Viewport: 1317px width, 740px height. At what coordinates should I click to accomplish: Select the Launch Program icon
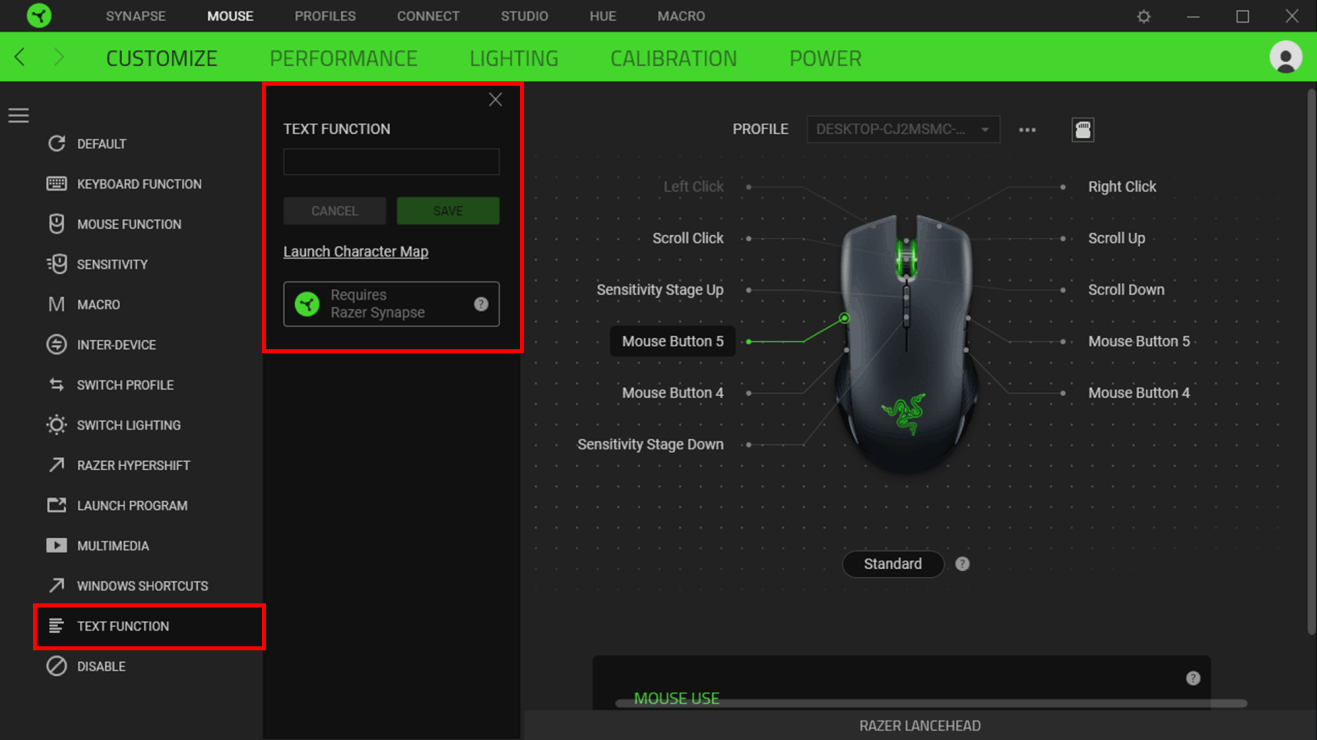(x=56, y=505)
